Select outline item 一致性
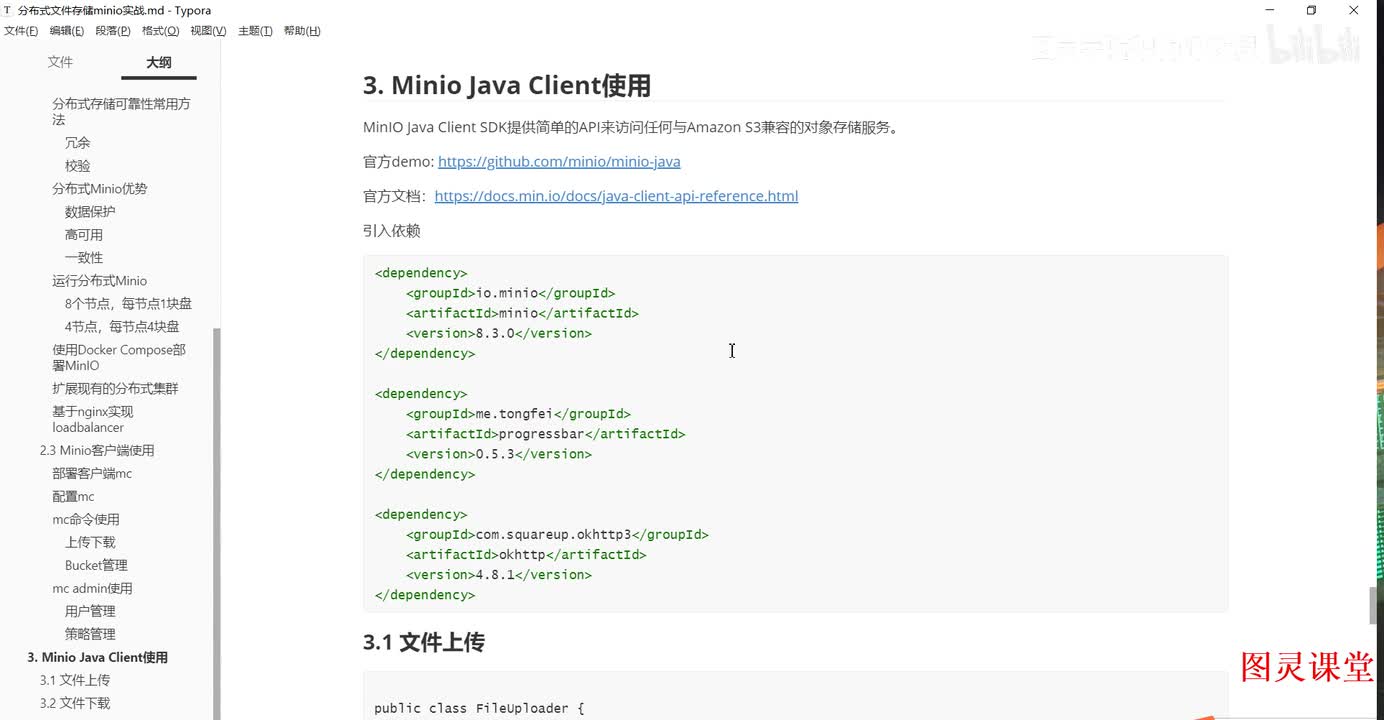Image resolution: width=1384 pixels, height=720 pixels. [x=84, y=258]
